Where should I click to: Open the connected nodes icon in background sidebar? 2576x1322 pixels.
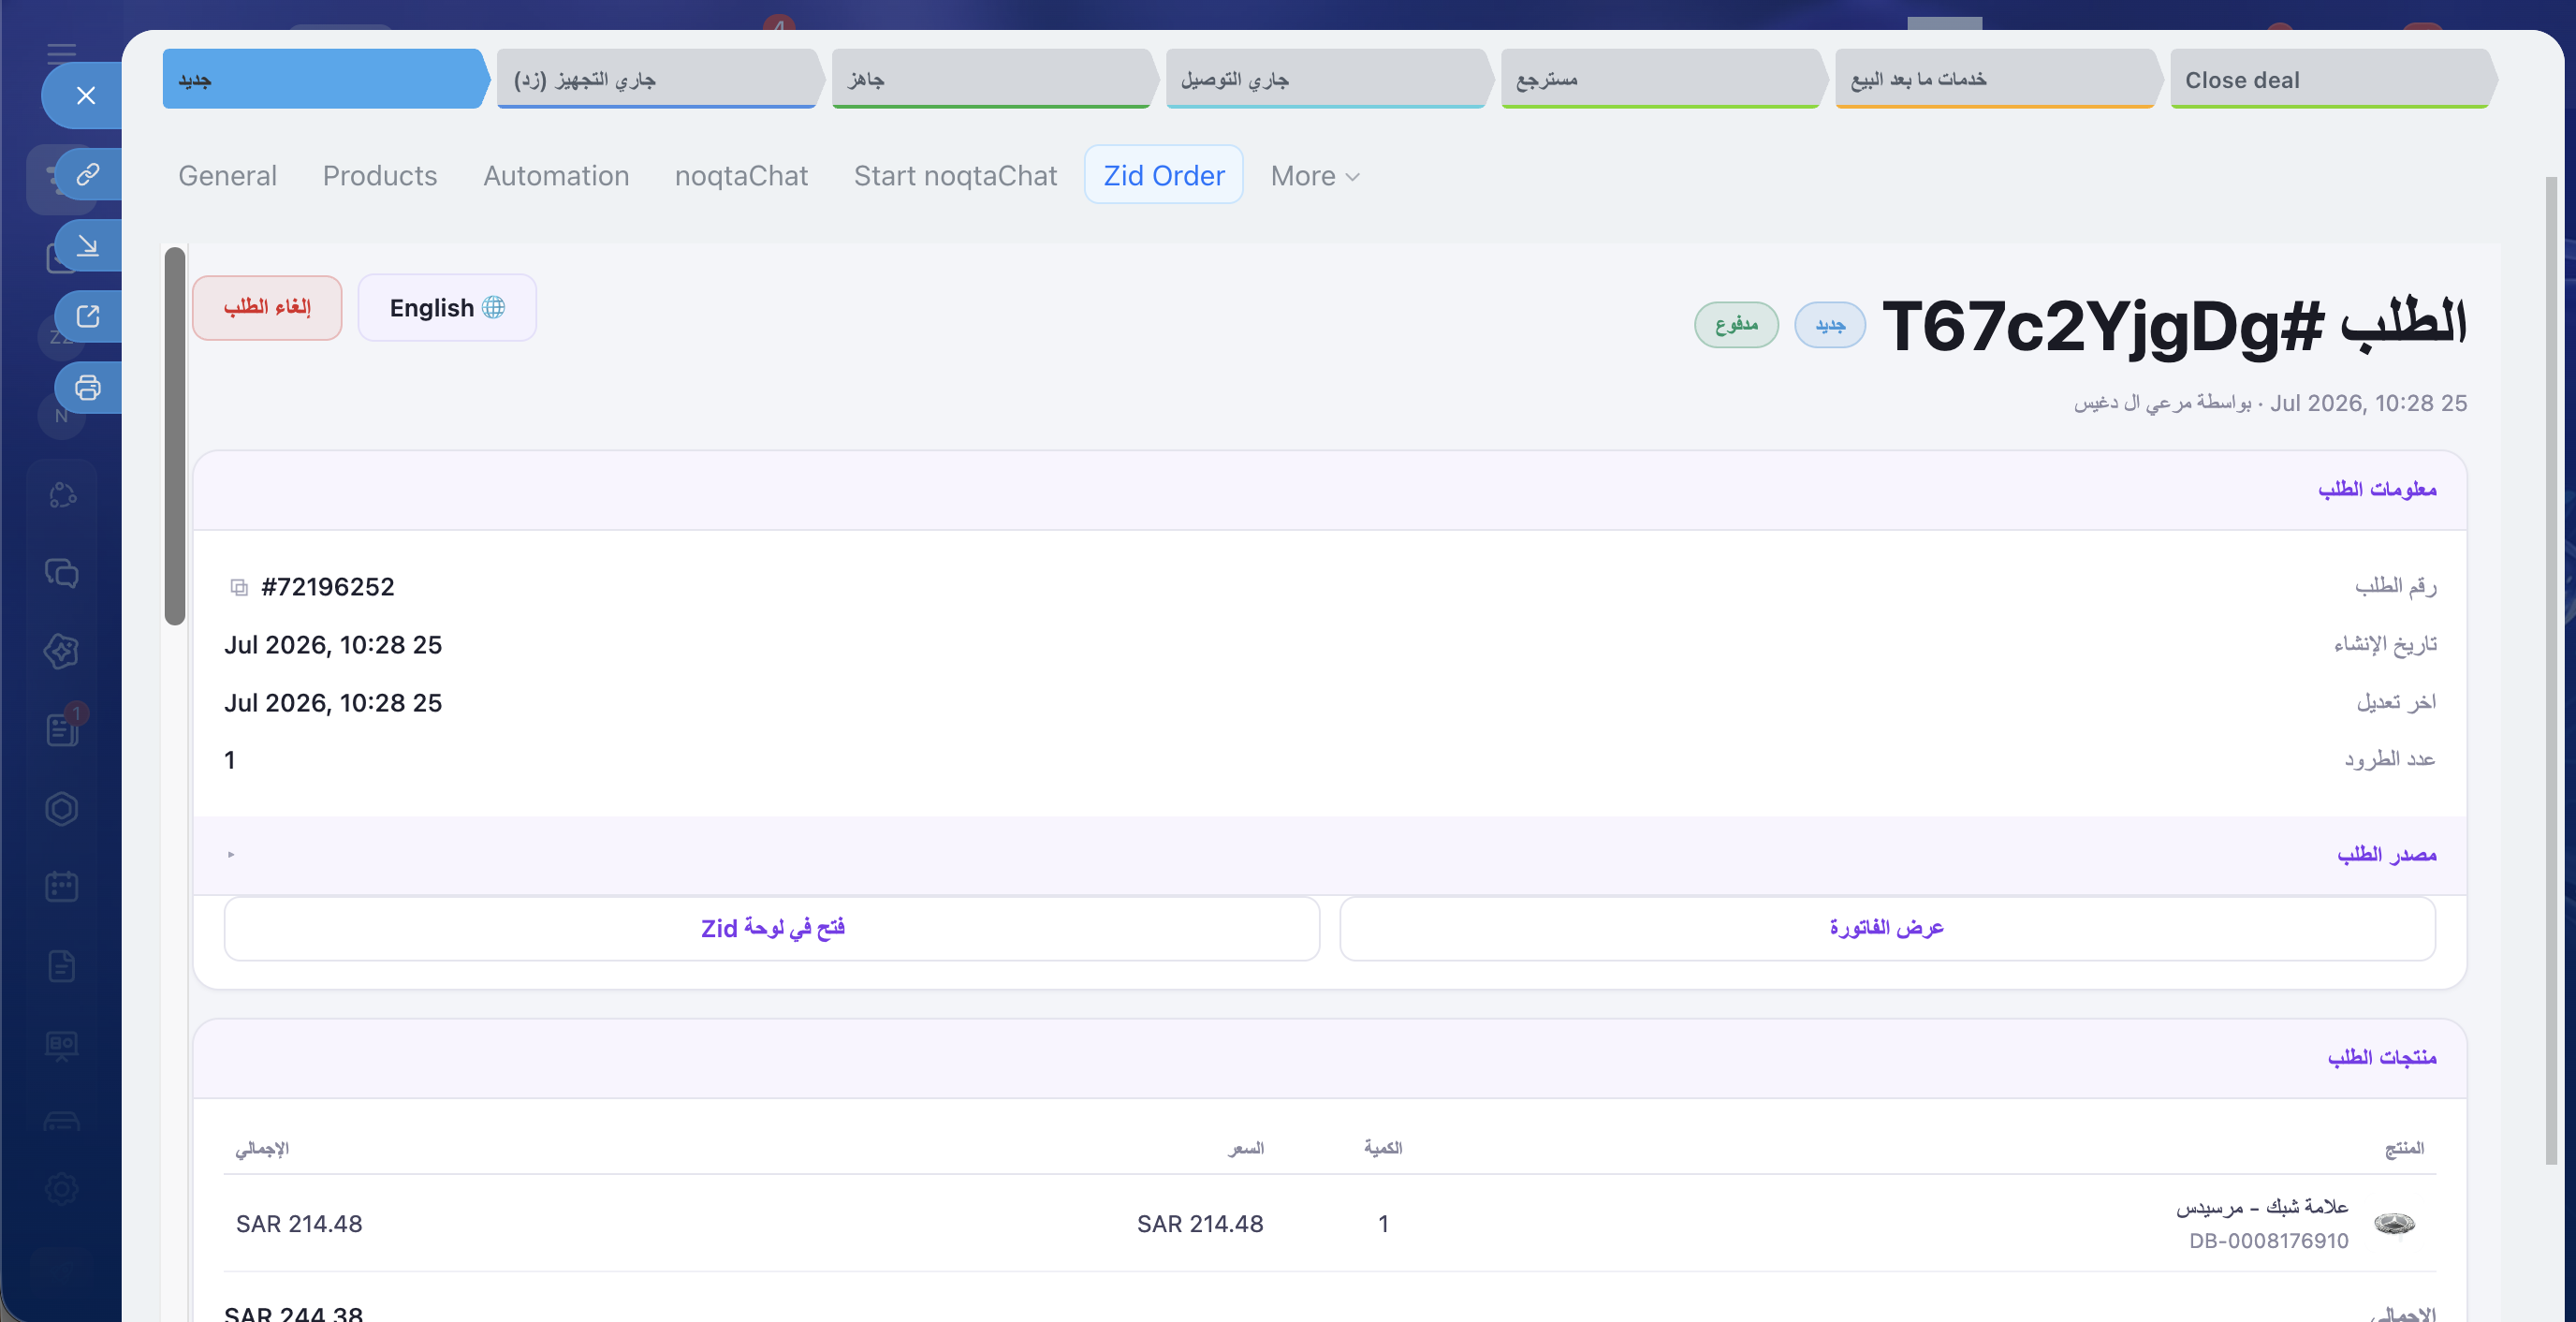(62, 494)
